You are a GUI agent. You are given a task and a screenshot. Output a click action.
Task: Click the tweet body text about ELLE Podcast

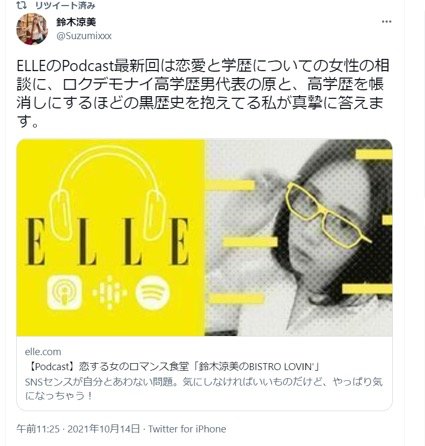click(x=203, y=94)
